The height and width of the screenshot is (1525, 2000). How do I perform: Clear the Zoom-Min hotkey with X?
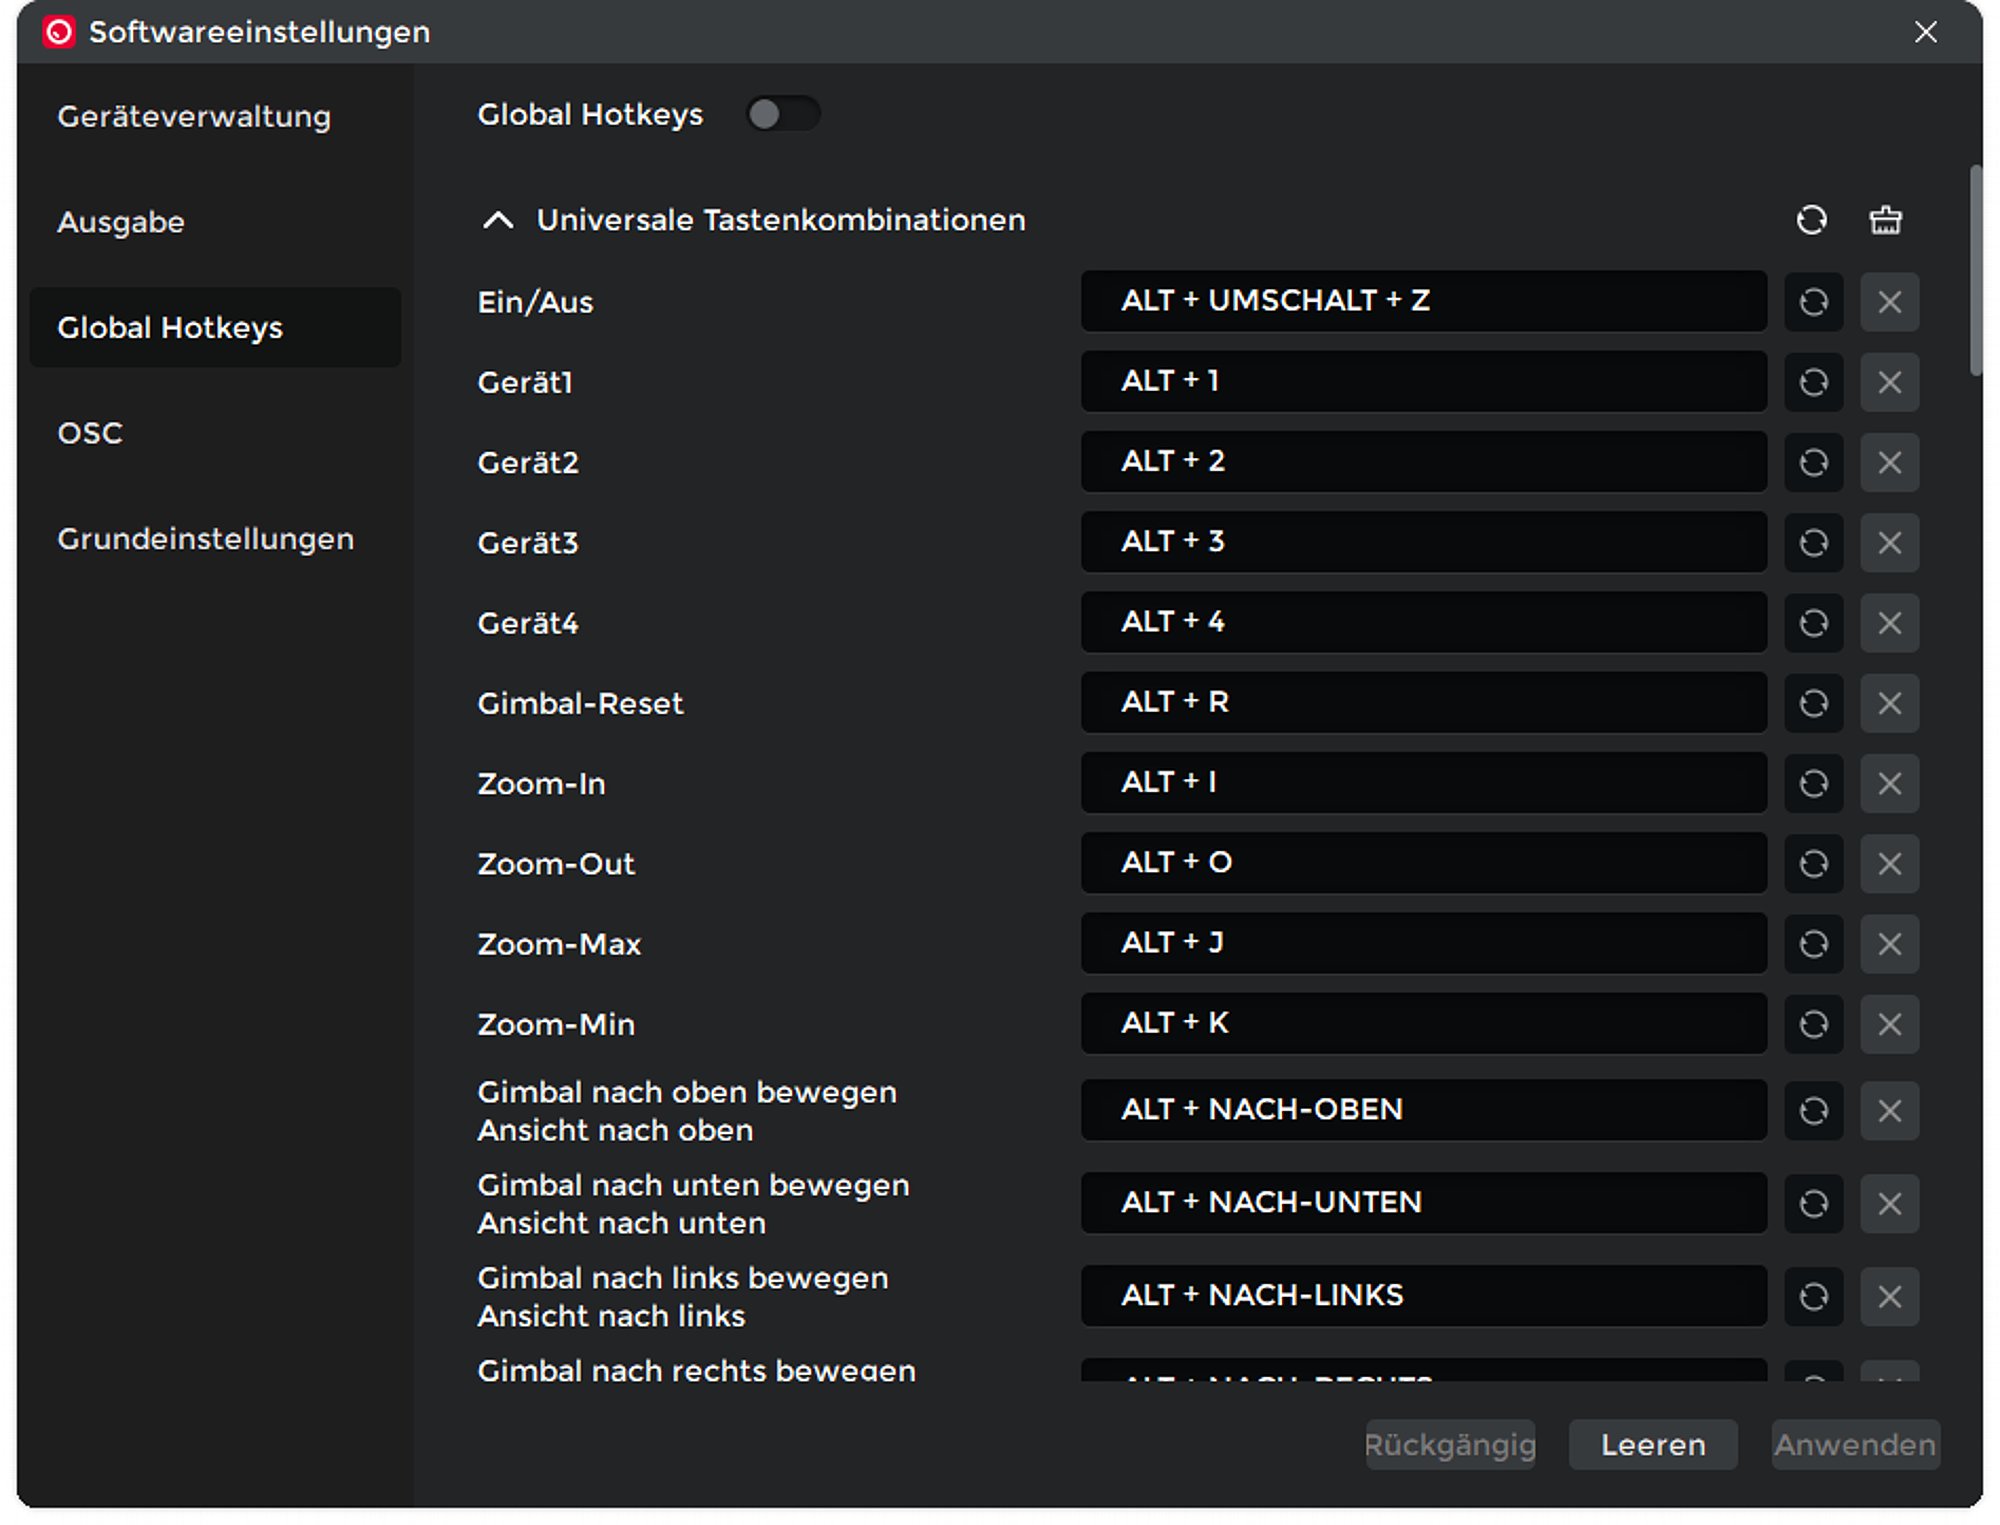click(1889, 1024)
